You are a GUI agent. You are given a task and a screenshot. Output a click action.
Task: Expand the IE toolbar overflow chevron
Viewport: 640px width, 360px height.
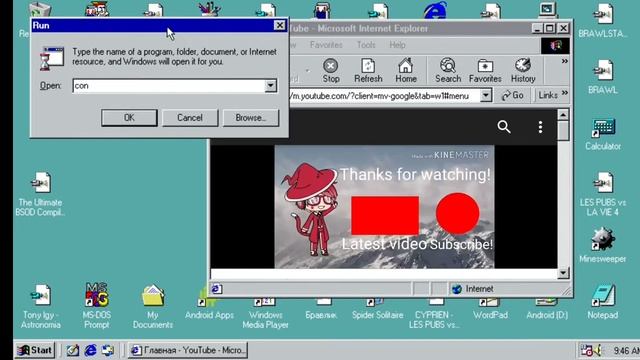(x=564, y=61)
